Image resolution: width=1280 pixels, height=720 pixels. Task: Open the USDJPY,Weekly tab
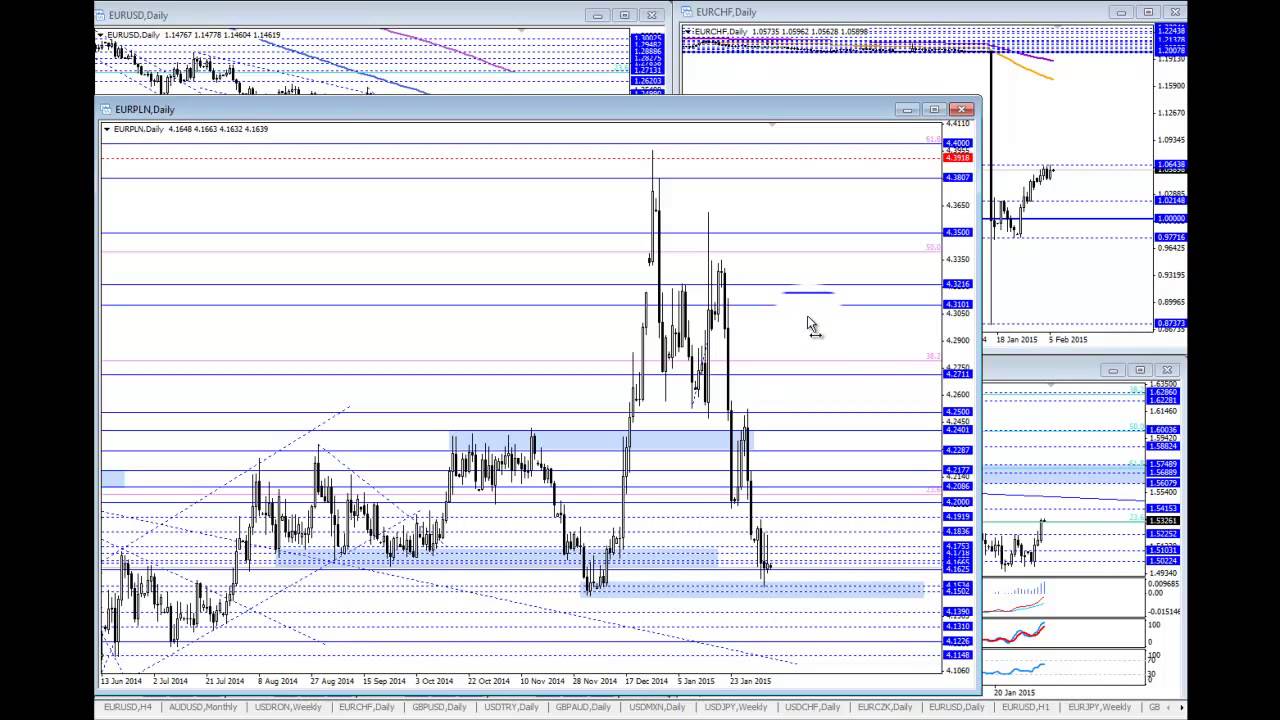(x=736, y=707)
